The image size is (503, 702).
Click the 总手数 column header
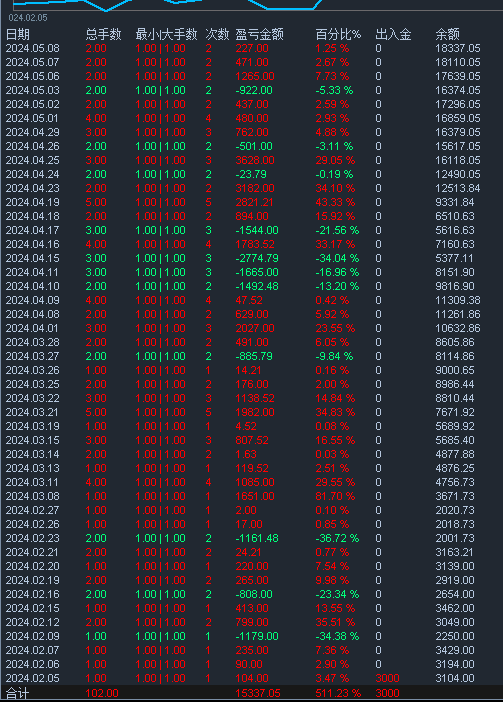(x=103, y=34)
